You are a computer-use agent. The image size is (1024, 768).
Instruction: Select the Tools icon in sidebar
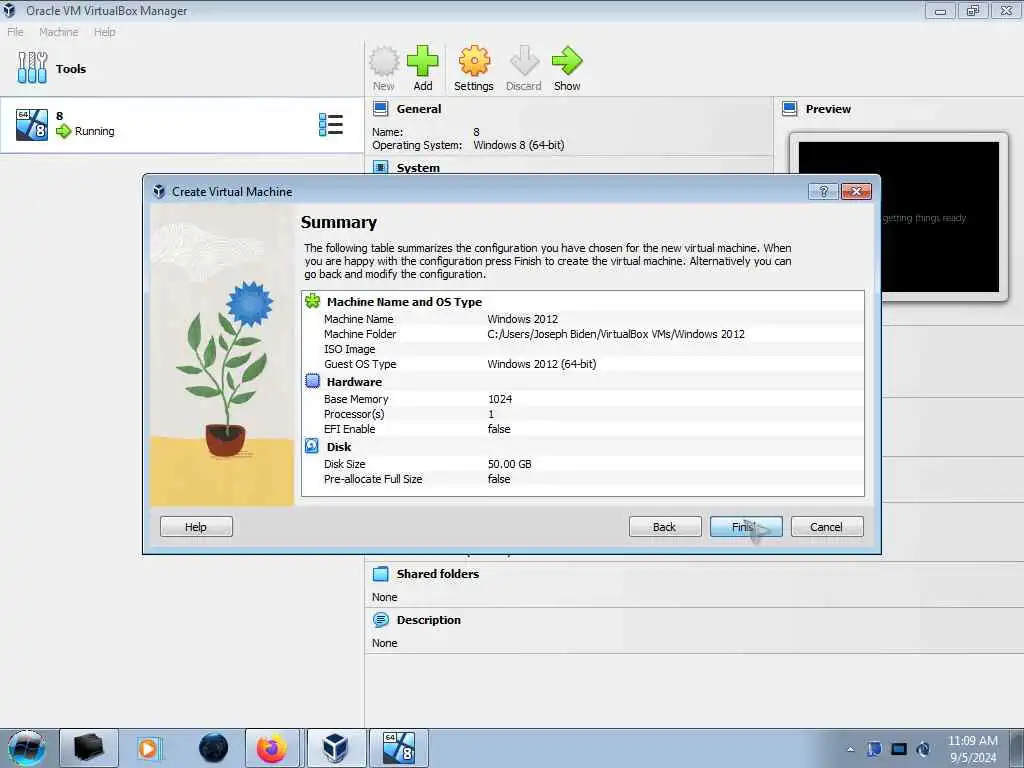(32, 68)
